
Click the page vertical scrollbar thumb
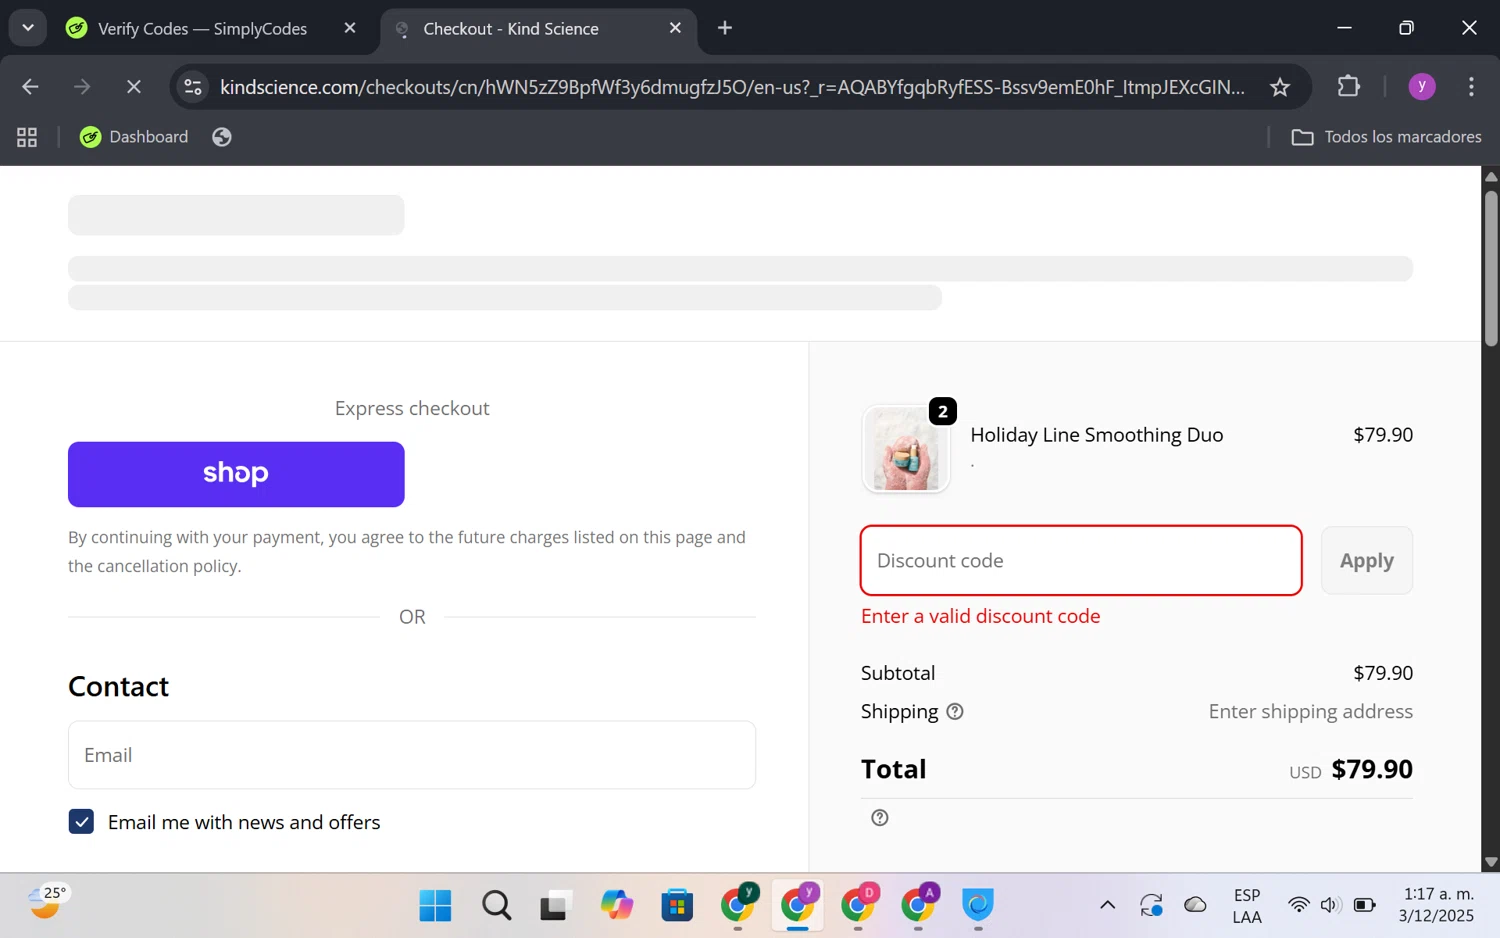tap(1491, 268)
